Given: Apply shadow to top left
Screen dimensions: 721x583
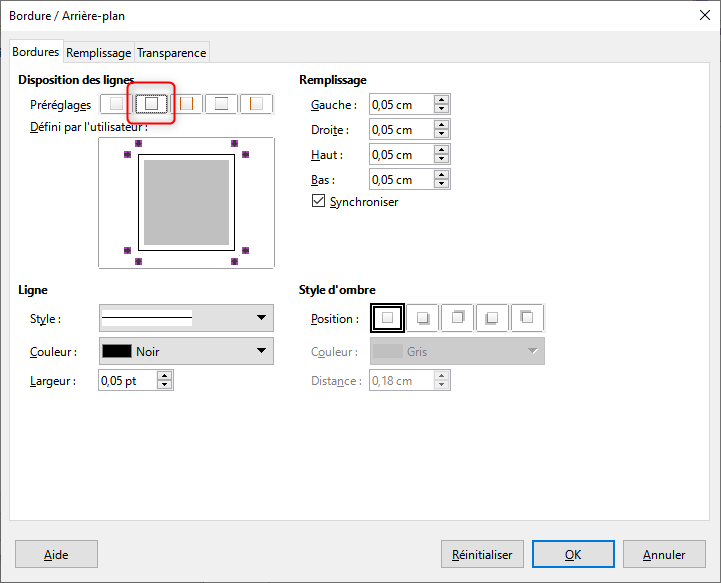Looking at the screenshot, I should coord(528,318).
